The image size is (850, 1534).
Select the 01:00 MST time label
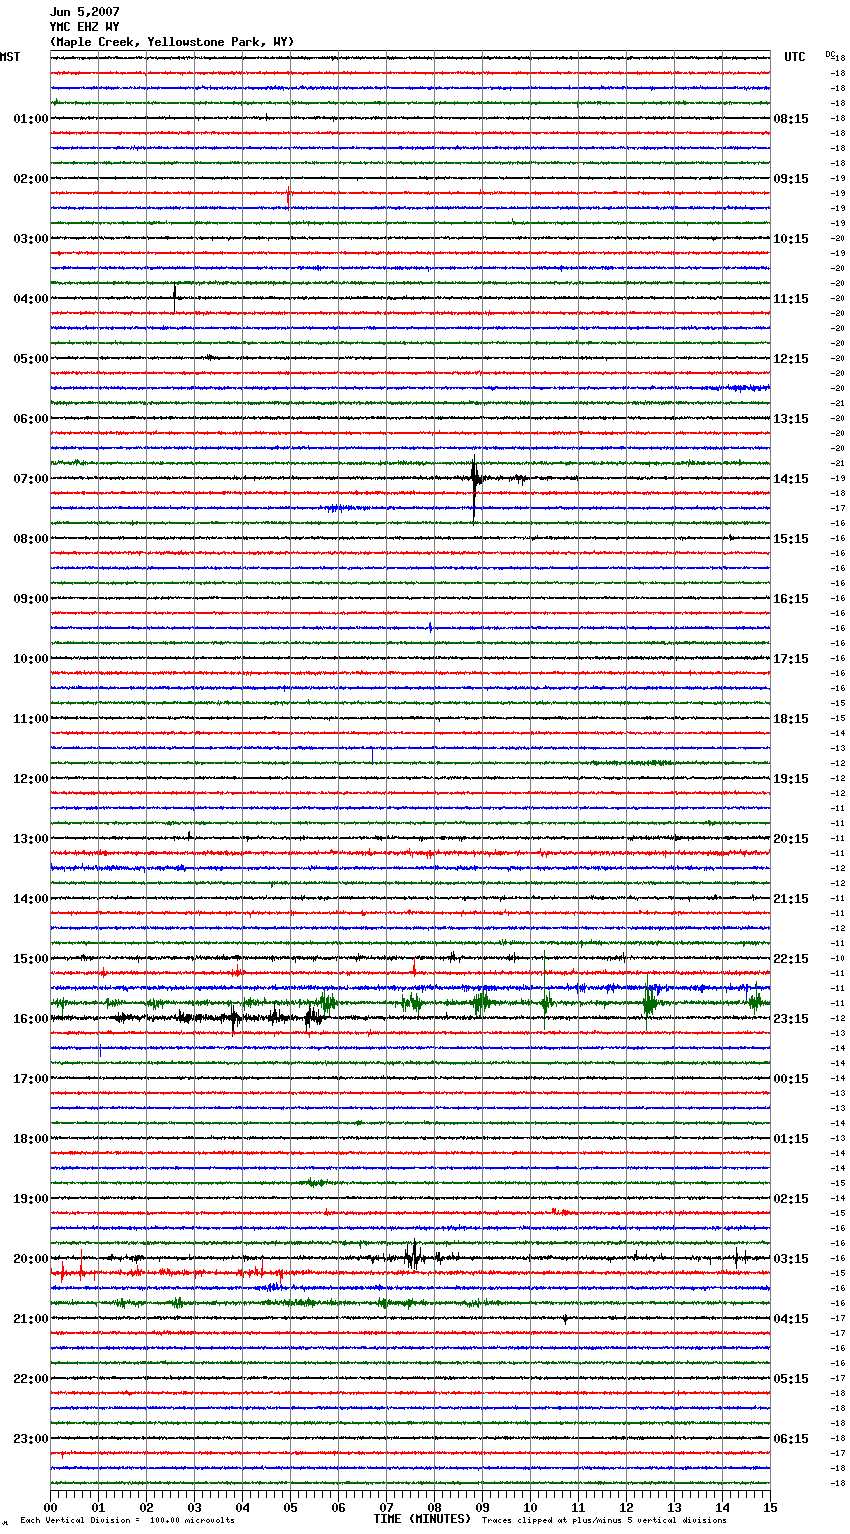pos(31,119)
